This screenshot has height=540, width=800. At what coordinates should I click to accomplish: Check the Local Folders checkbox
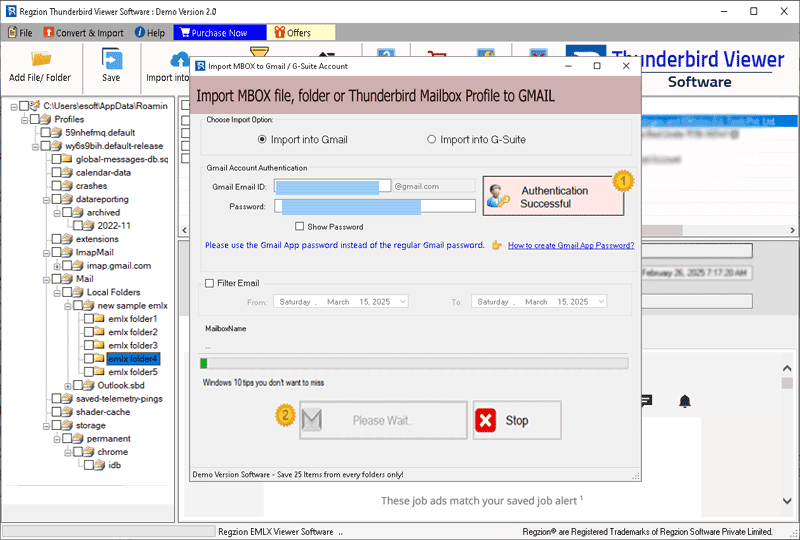tap(67, 292)
